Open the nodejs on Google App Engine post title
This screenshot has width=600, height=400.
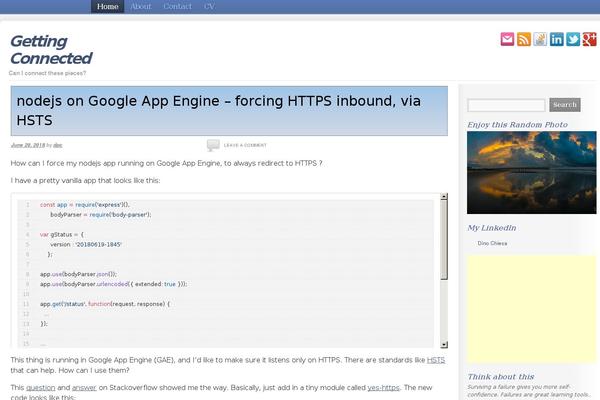click(x=218, y=111)
